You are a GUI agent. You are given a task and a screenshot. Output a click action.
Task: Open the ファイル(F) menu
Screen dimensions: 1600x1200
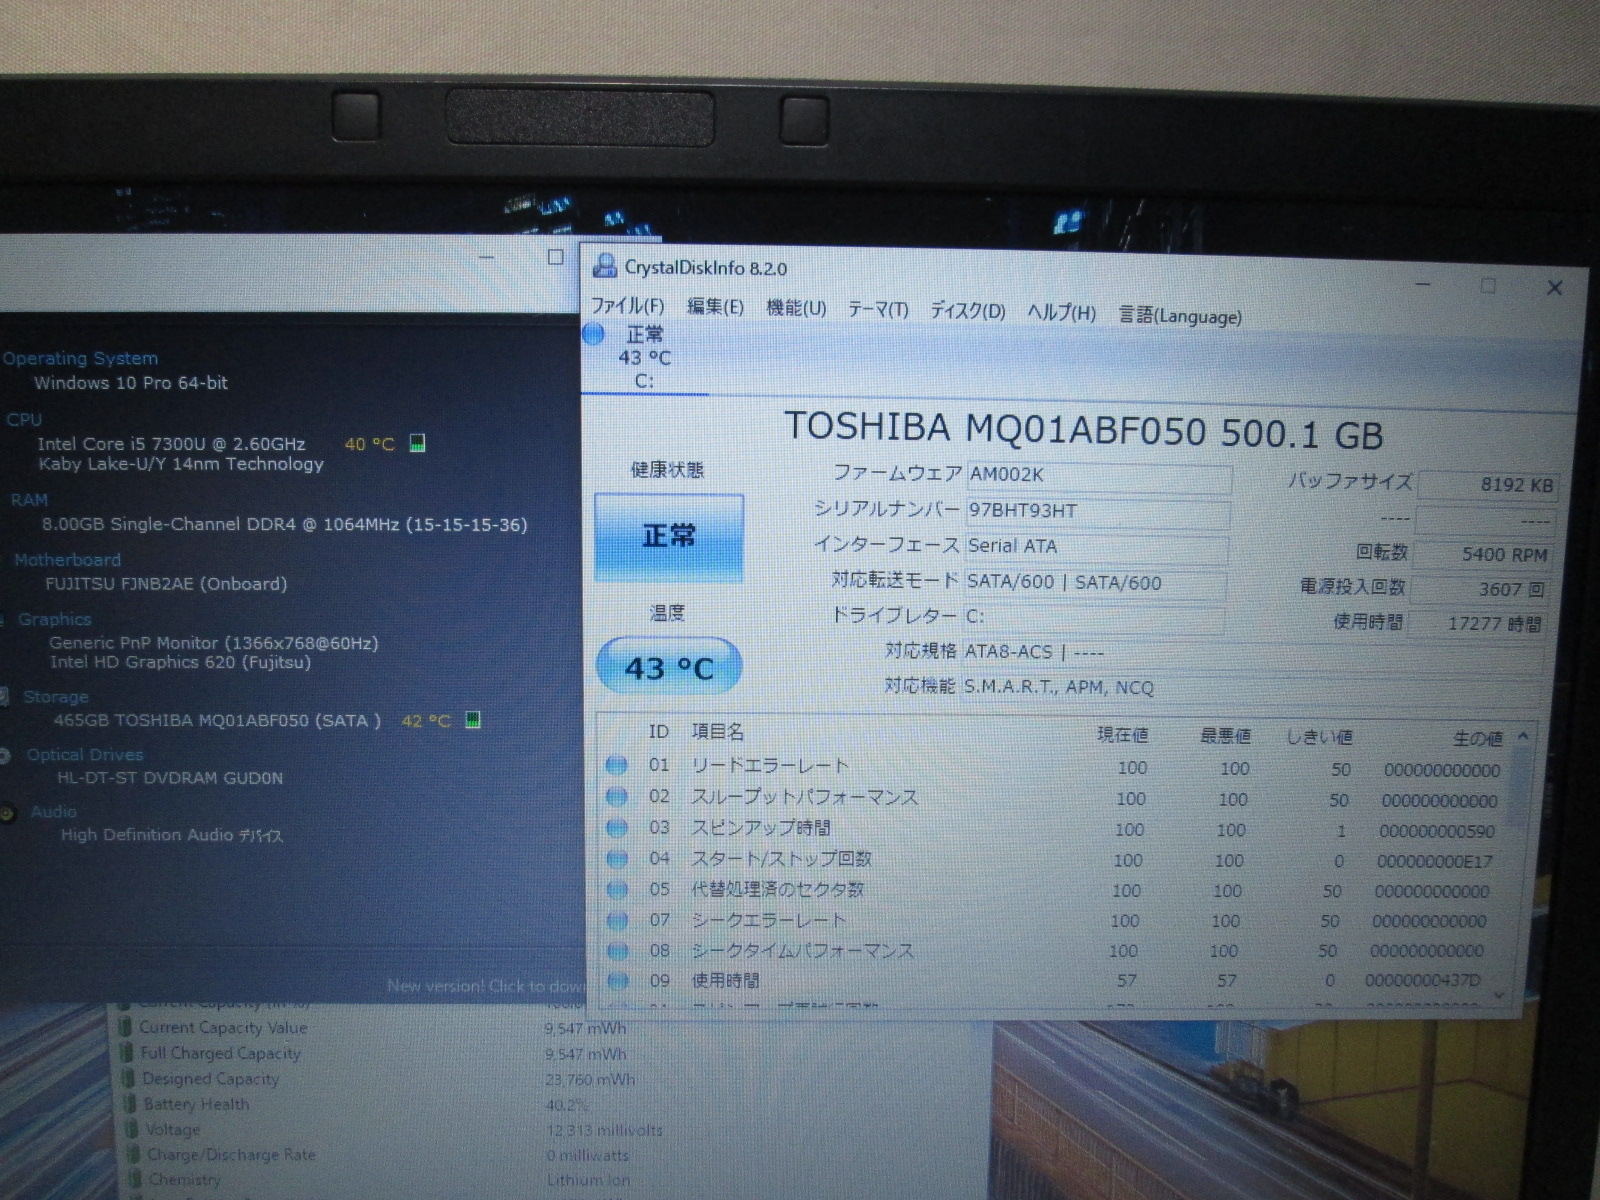(x=628, y=306)
